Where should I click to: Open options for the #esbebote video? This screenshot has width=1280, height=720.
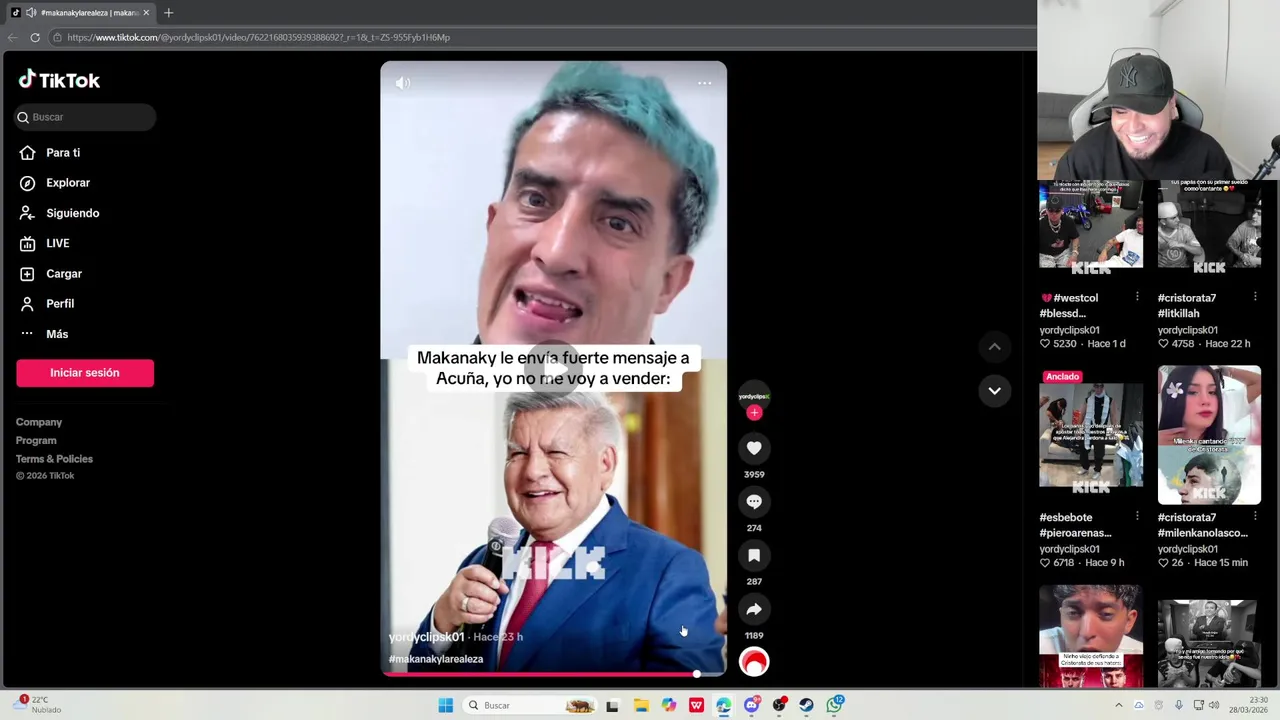coord(1137,516)
